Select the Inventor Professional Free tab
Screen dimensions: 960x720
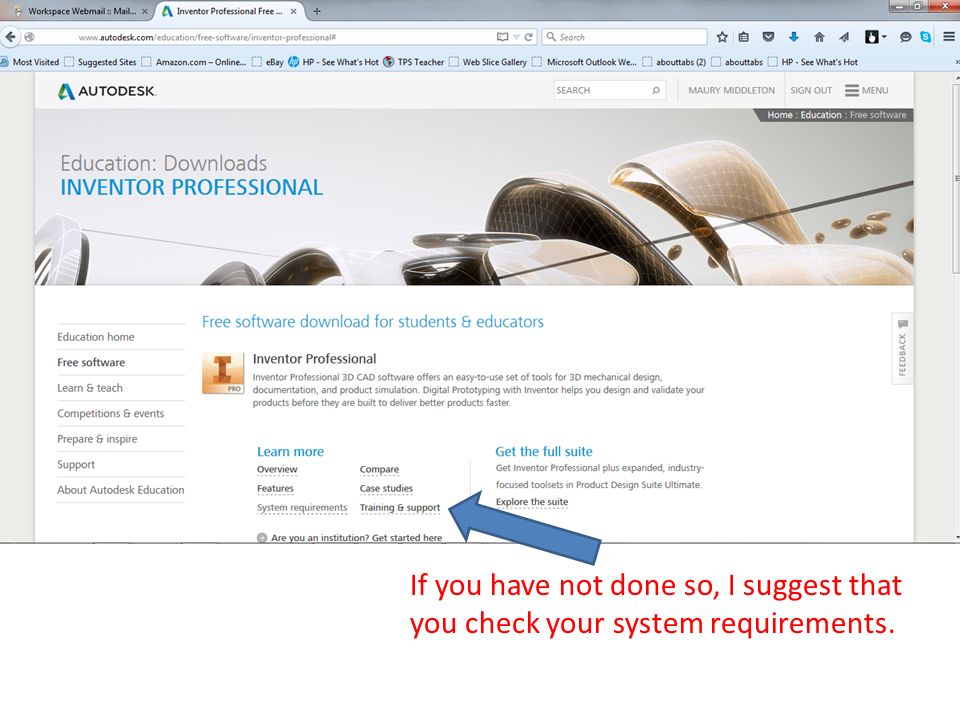(228, 11)
